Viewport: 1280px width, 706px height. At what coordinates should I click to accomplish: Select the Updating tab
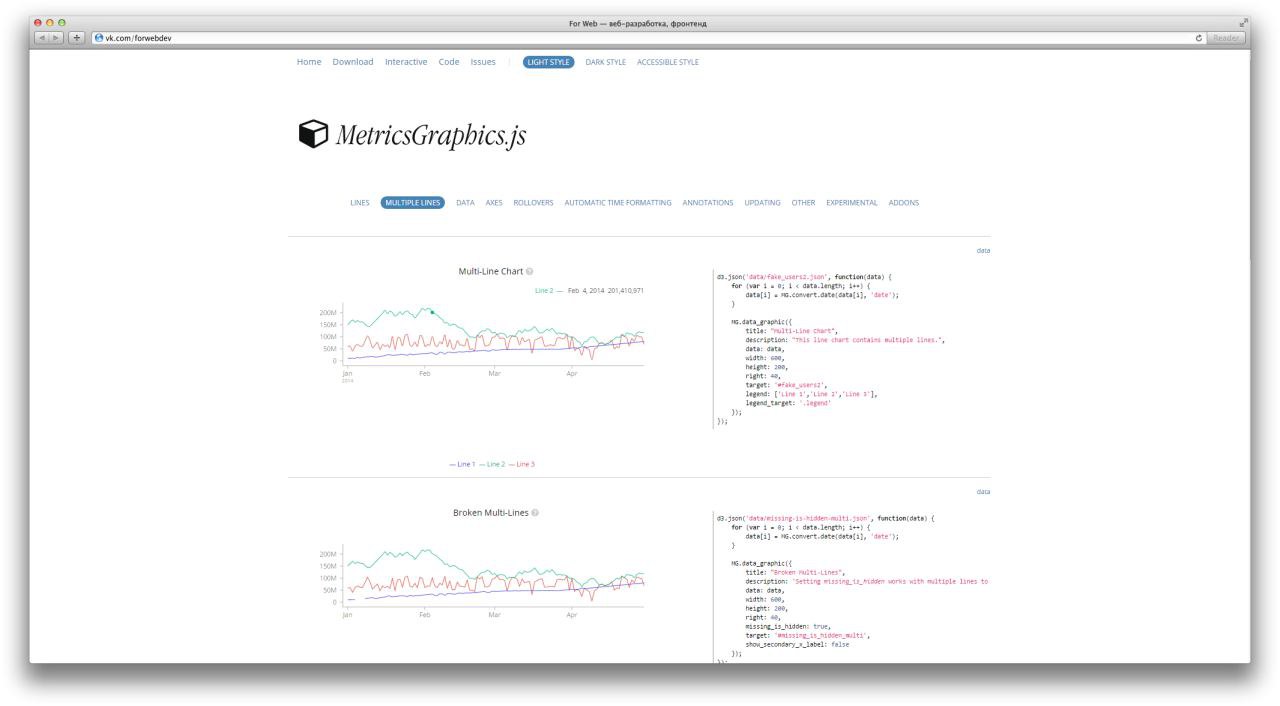763,203
